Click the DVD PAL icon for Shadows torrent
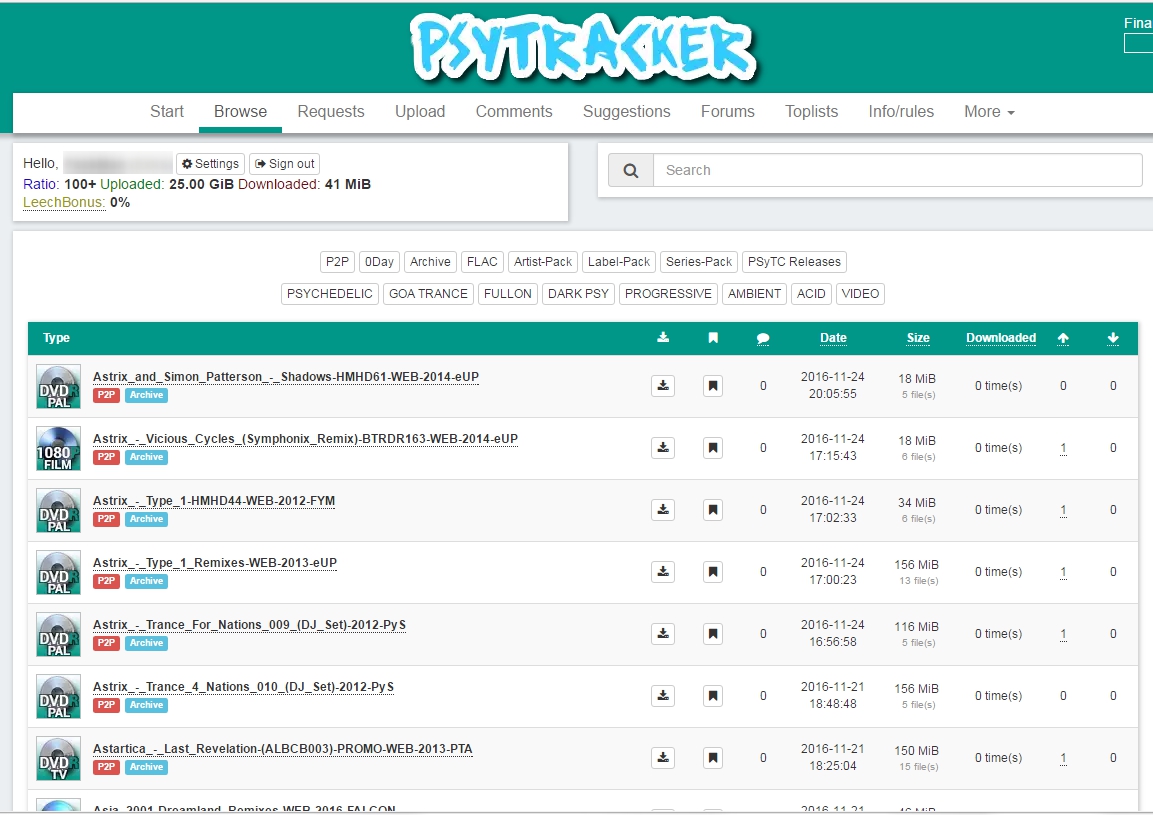This screenshot has width=1153, height=815. click(x=58, y=386)
